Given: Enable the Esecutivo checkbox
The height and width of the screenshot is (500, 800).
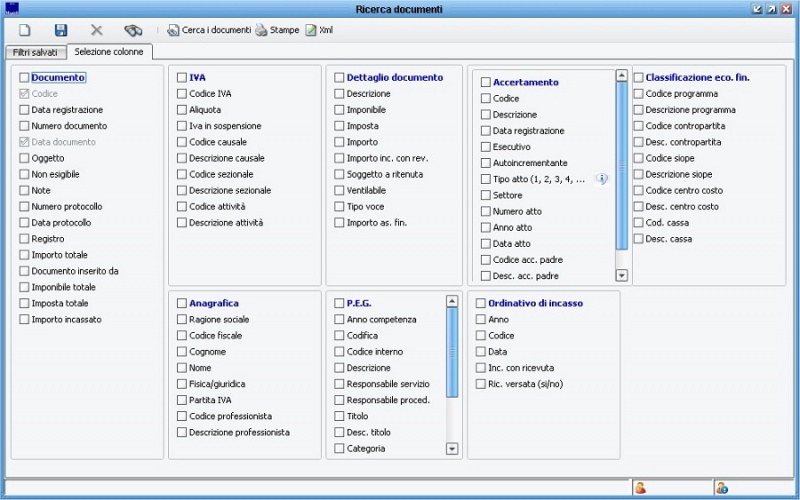Looking at the screenshot, I should (x=486, y=147).
